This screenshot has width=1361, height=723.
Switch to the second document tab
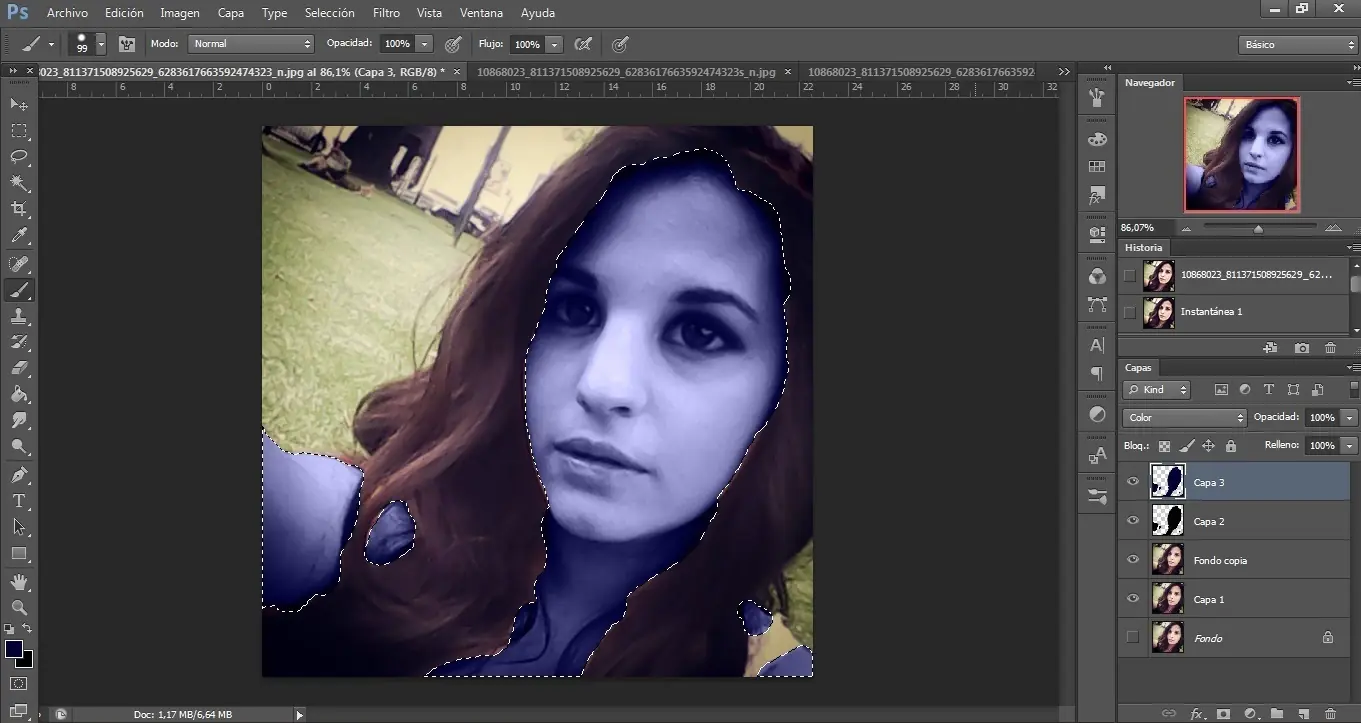(x=626, y=72)
